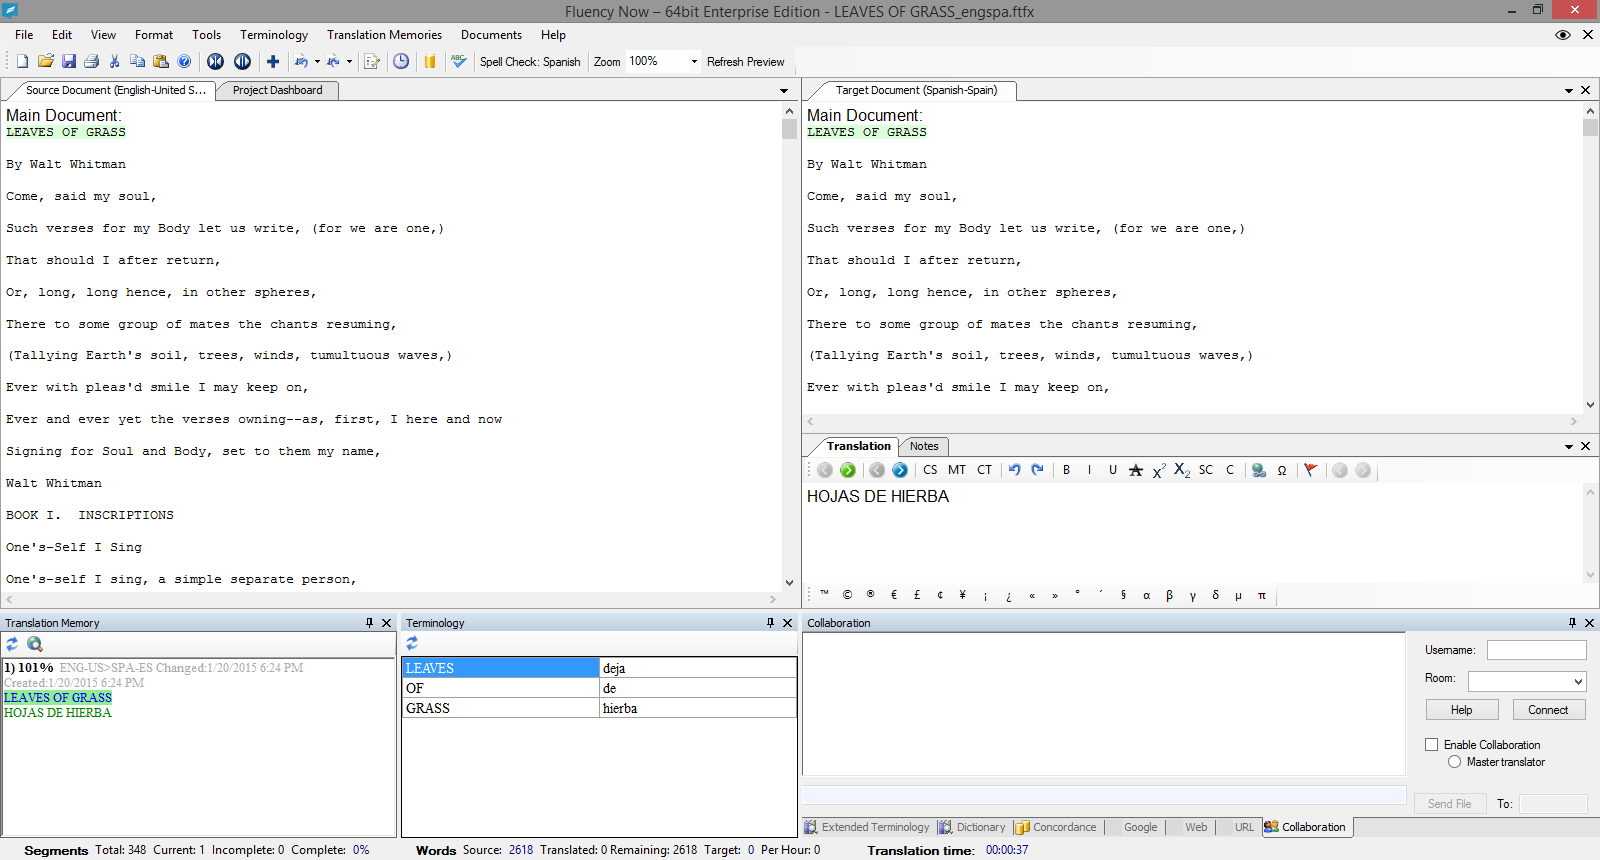The image size is (1600, 860).
Task: Print the document using printer icon
Action: pyautogui.click(x=92, y=61)
